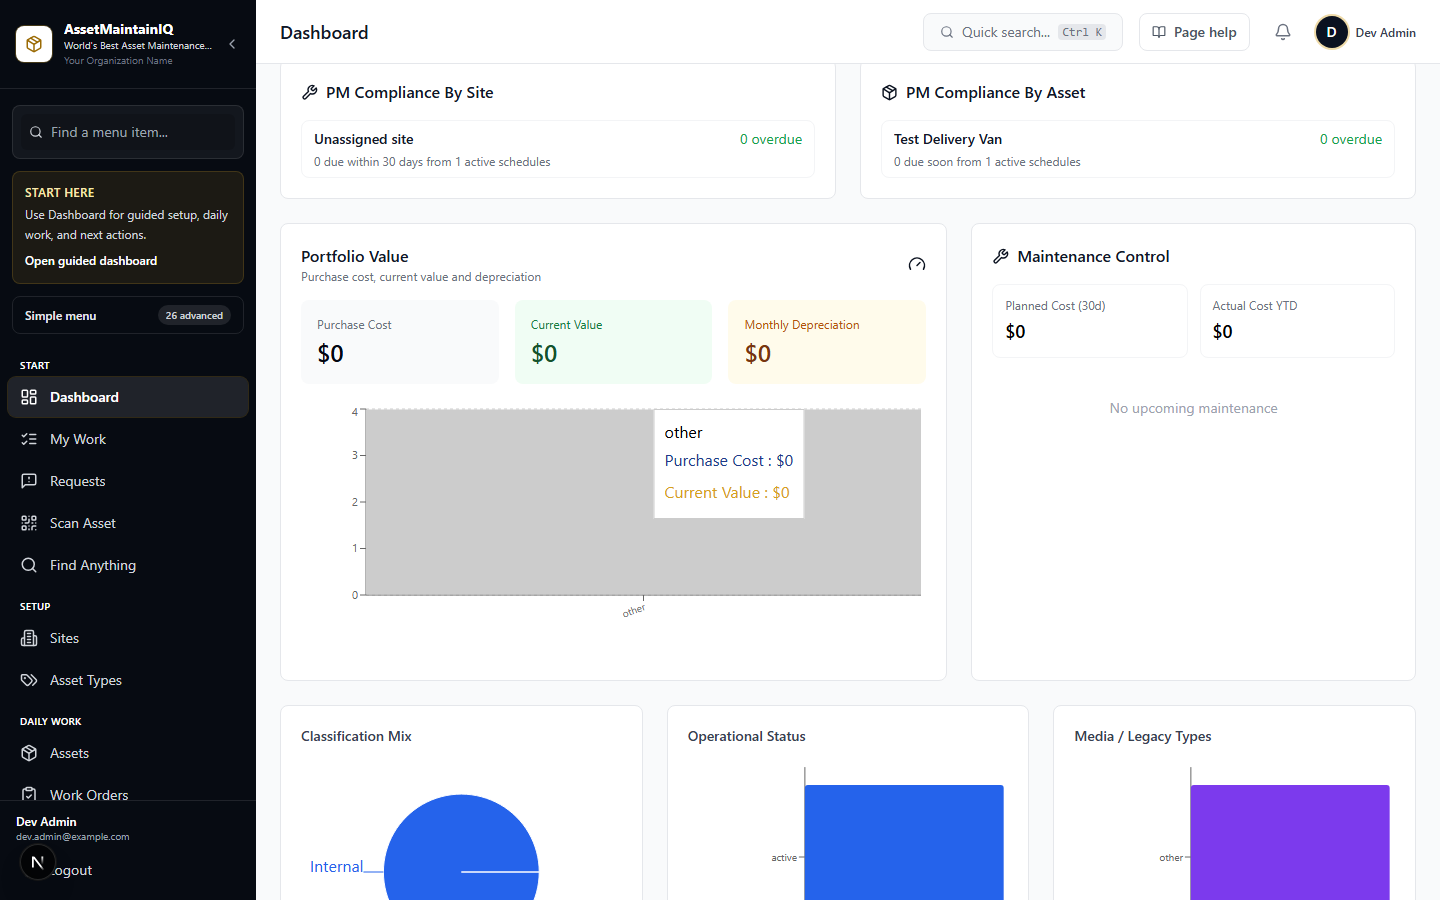Open the Test Delivery Van compliance row
Viewport: 1440px width, 900px height.
pyautogui.click(x=1138, y=149)
